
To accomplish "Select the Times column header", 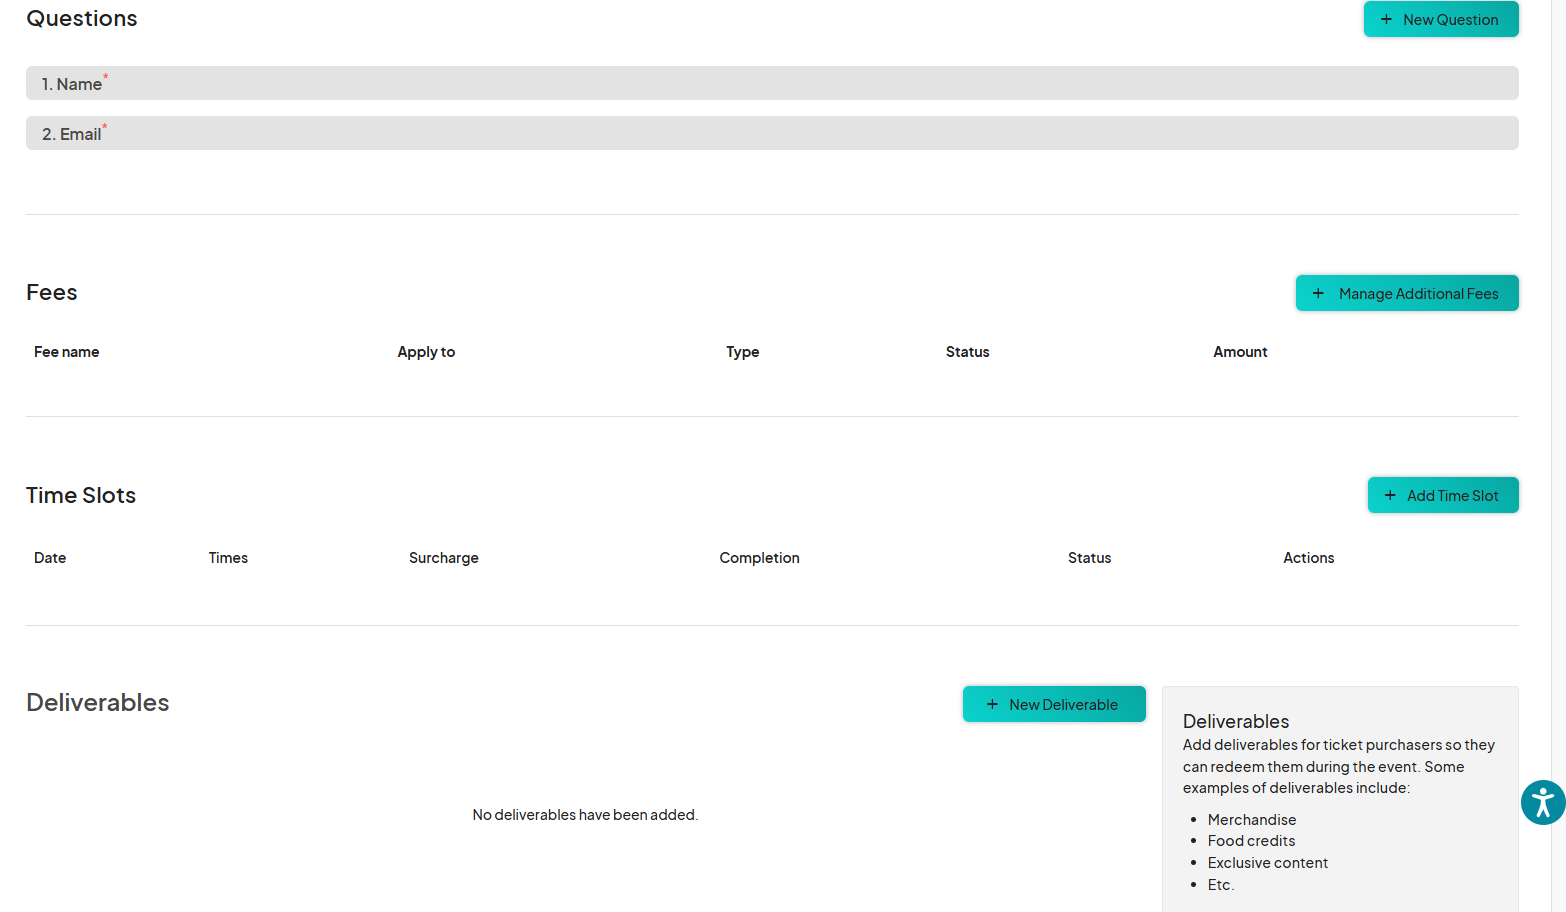I will [228, 558].
